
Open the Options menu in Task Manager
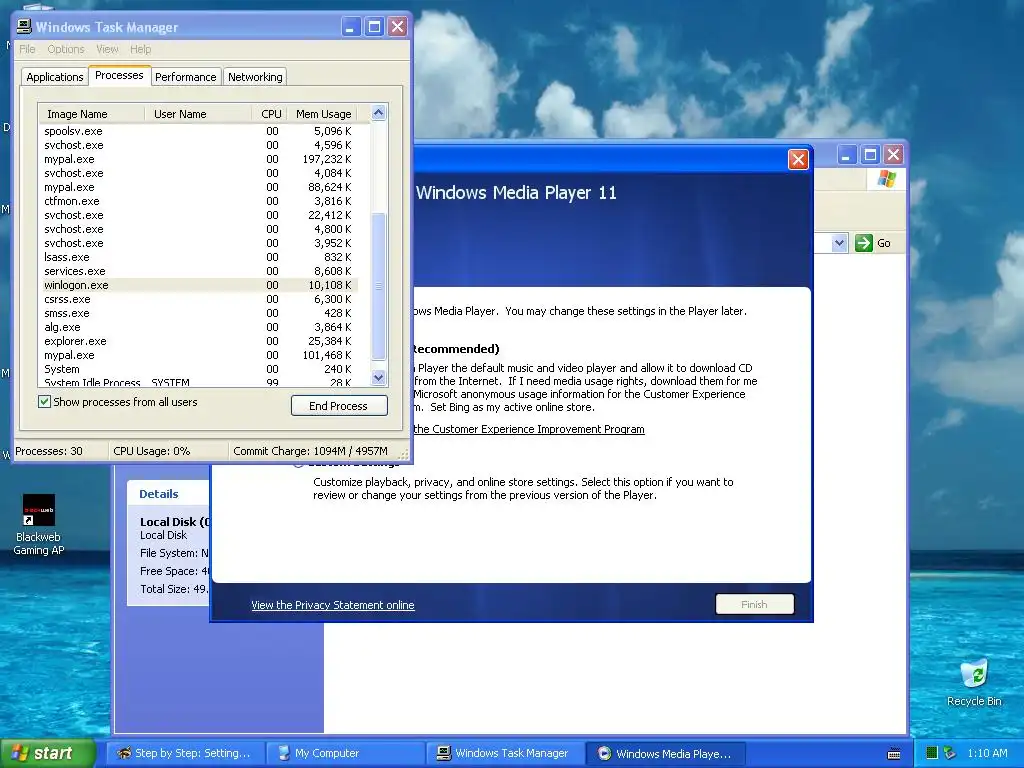click(x=65, y=49)
